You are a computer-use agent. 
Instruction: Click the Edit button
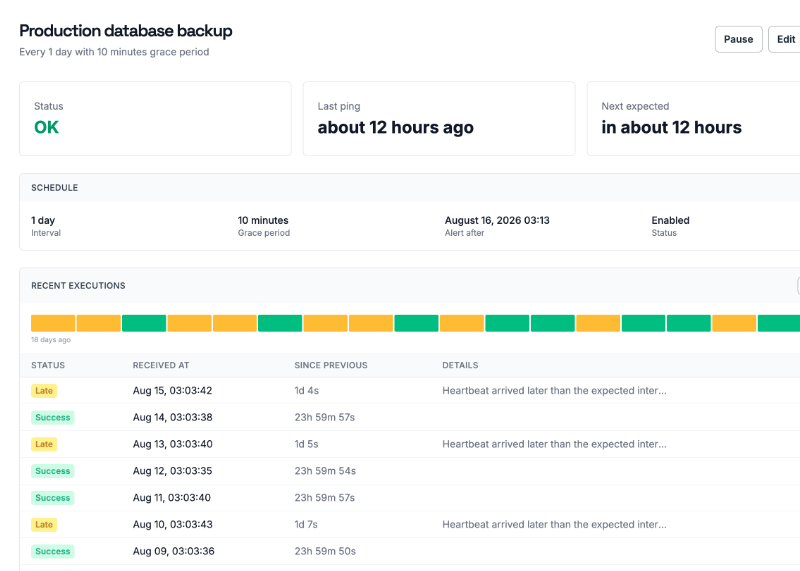[785, 39]
